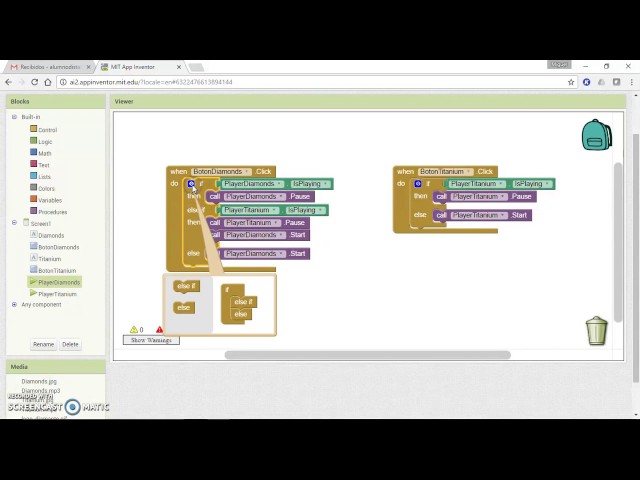Open BotonDiamonds dropdown in the when block
640x480 pixels.
221,171
